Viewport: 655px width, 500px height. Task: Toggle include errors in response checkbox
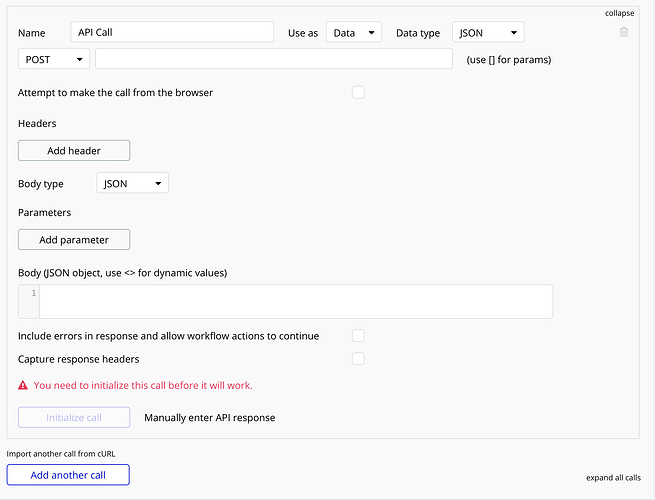358,336
